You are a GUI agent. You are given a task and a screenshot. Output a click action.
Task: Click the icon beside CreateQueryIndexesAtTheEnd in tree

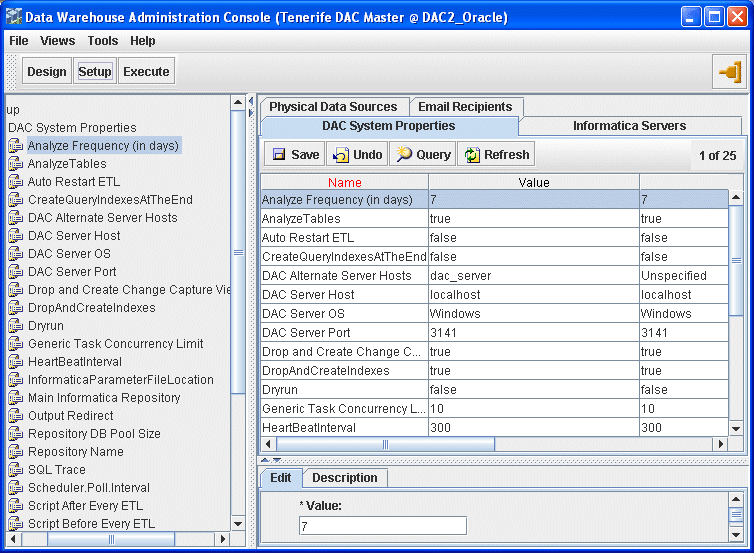pyautogui.click(x=15, y=200)
